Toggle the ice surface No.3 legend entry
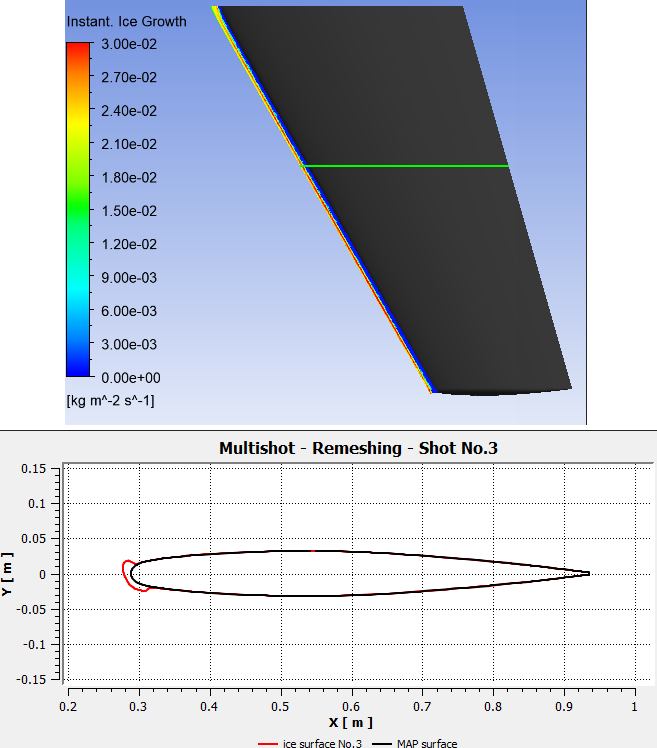The image size is (657, 748). pos(310,743)
